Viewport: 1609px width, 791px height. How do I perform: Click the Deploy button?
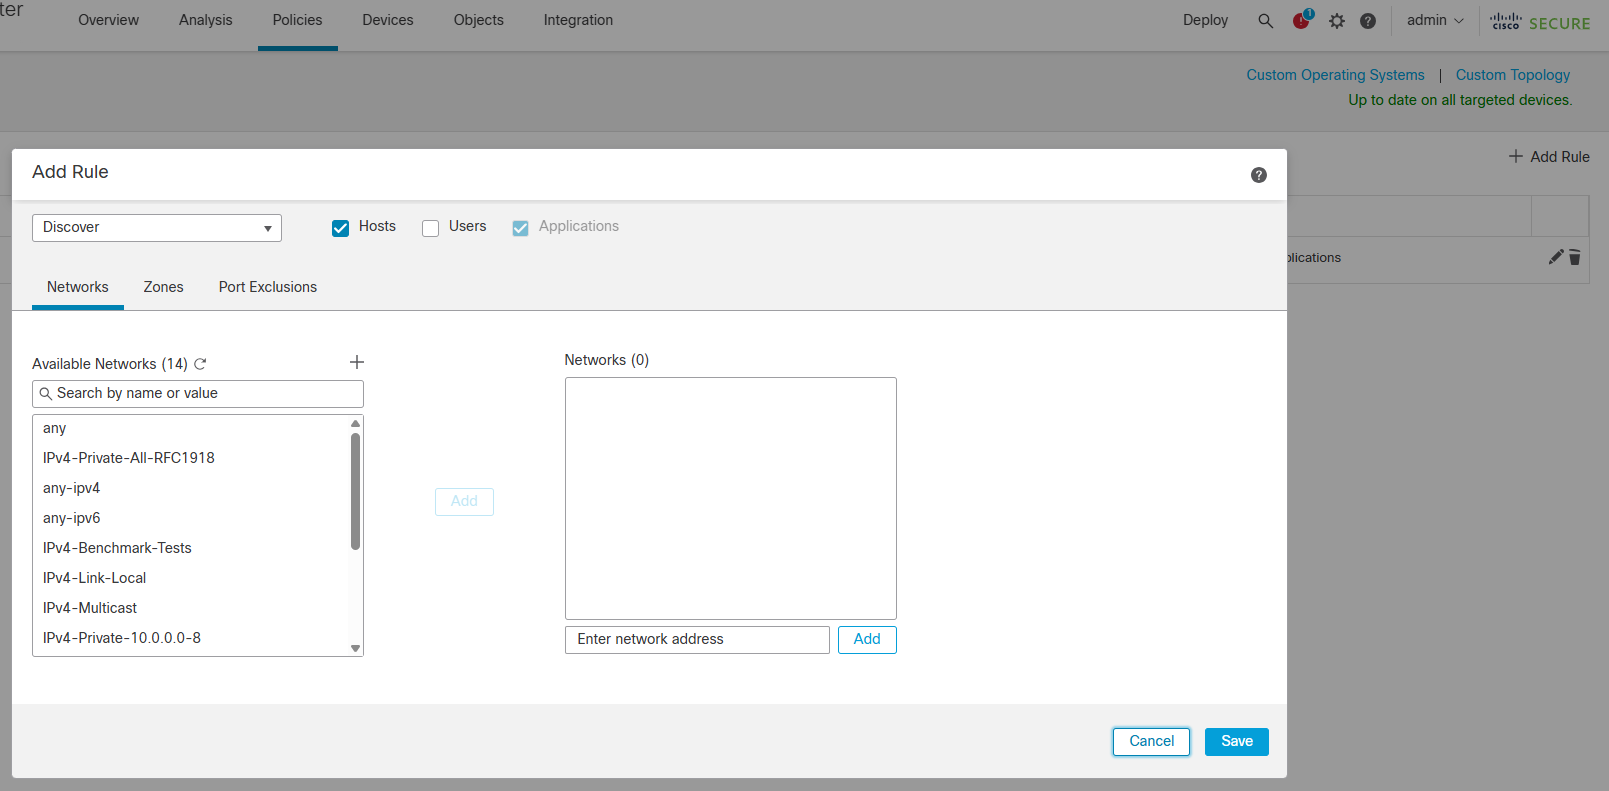[x=1205, y=20]
